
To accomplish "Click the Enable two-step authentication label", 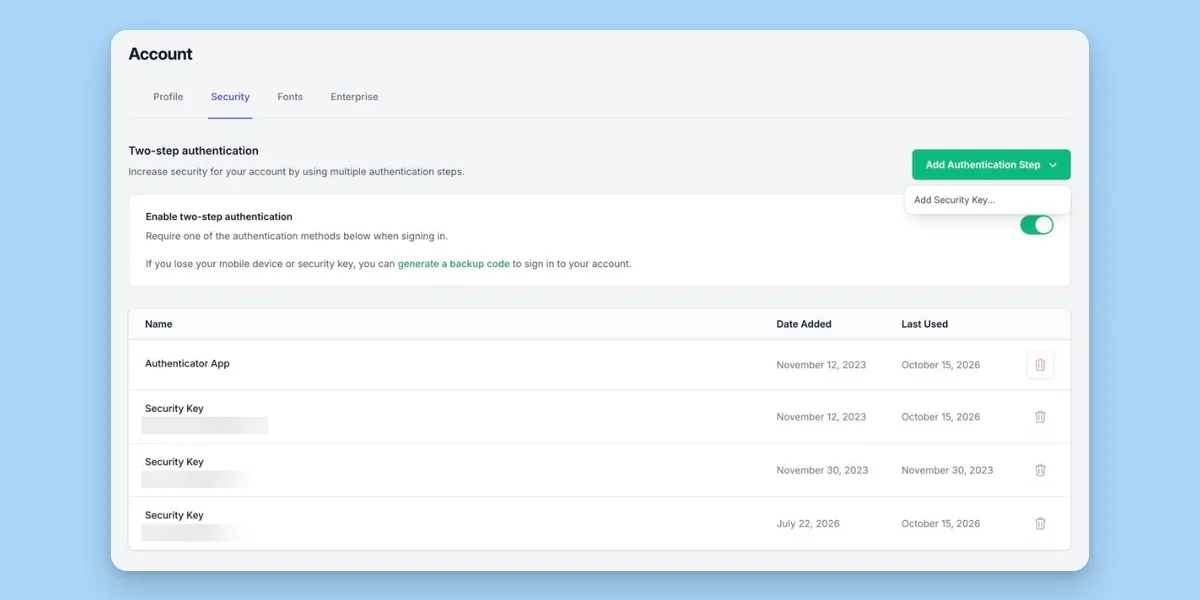I will (x=219, y=216).
